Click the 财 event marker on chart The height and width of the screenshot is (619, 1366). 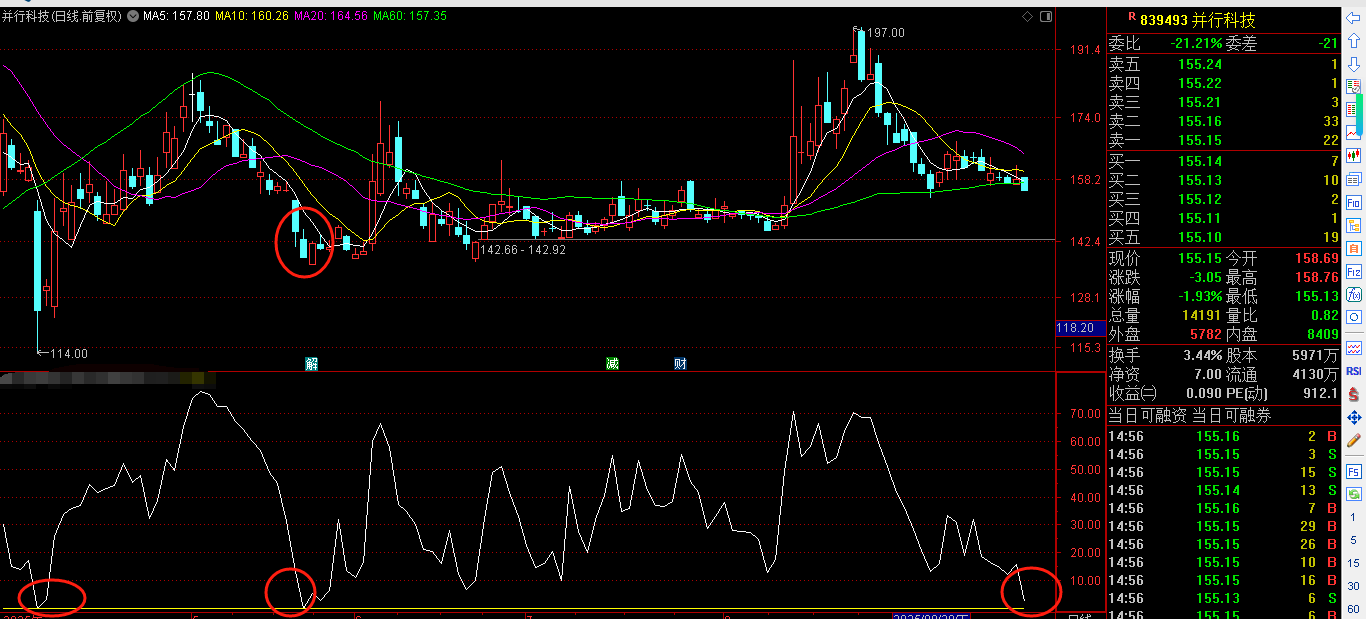point(680,364)
